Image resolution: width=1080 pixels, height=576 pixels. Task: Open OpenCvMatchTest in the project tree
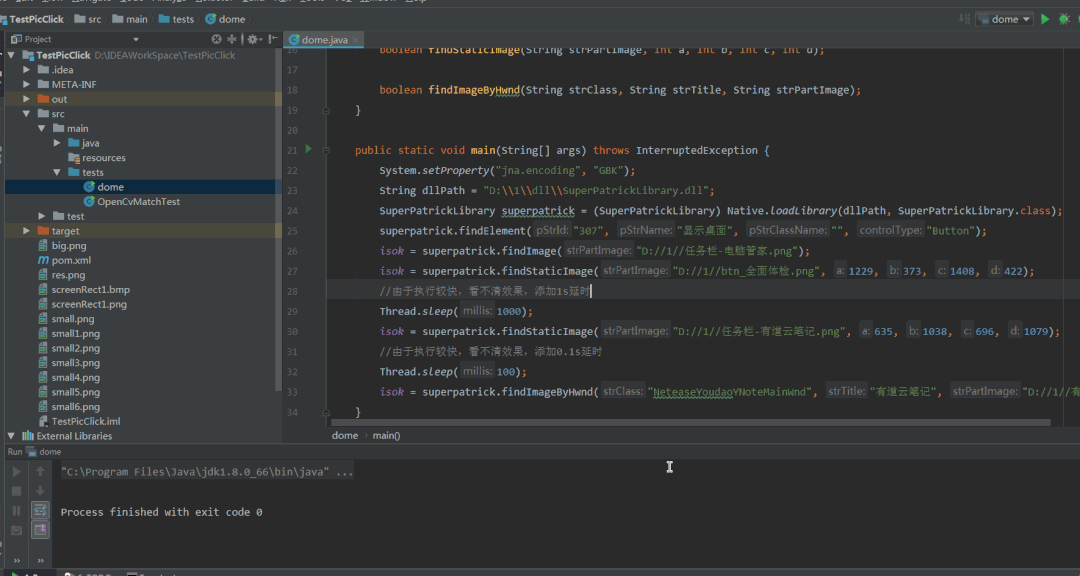[x=132, y=202]
